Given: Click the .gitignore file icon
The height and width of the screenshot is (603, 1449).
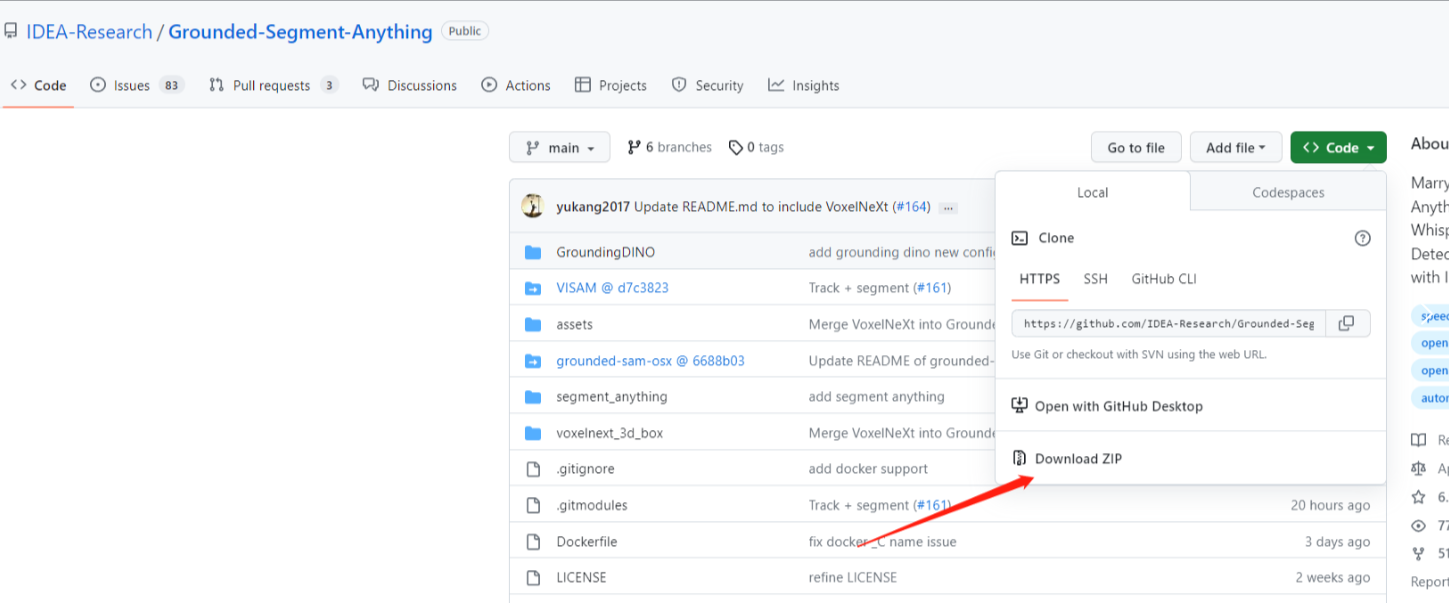Looking at the screenshot, I should (x=533, y=469).
